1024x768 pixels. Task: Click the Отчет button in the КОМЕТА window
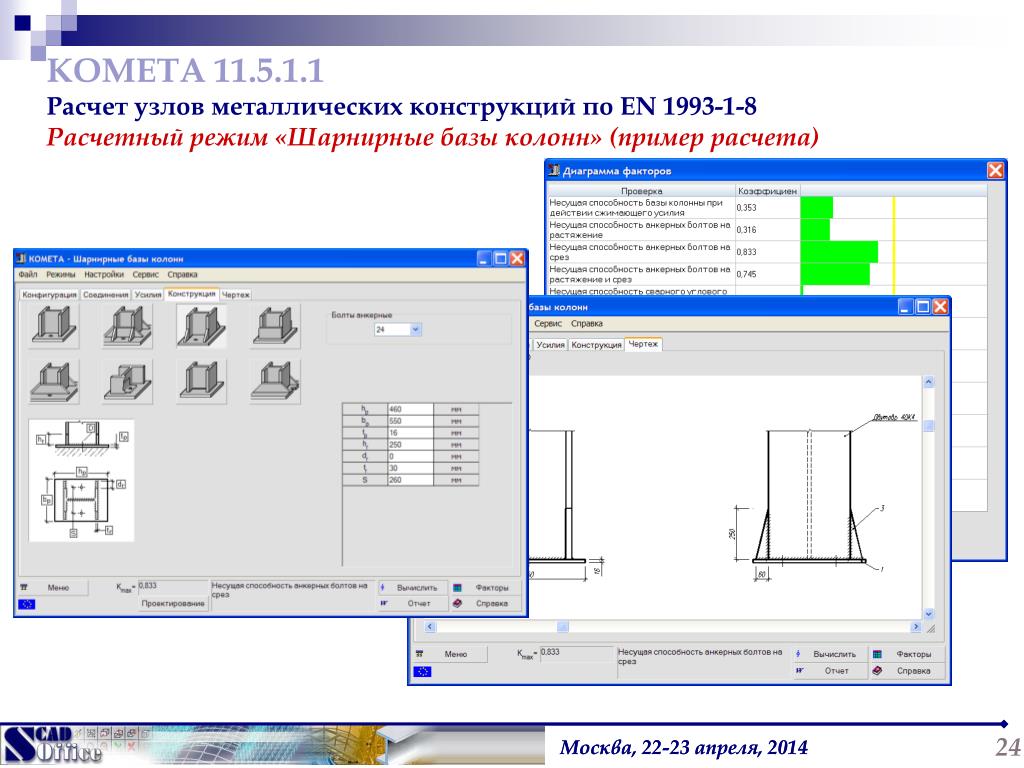click(411, 603)
